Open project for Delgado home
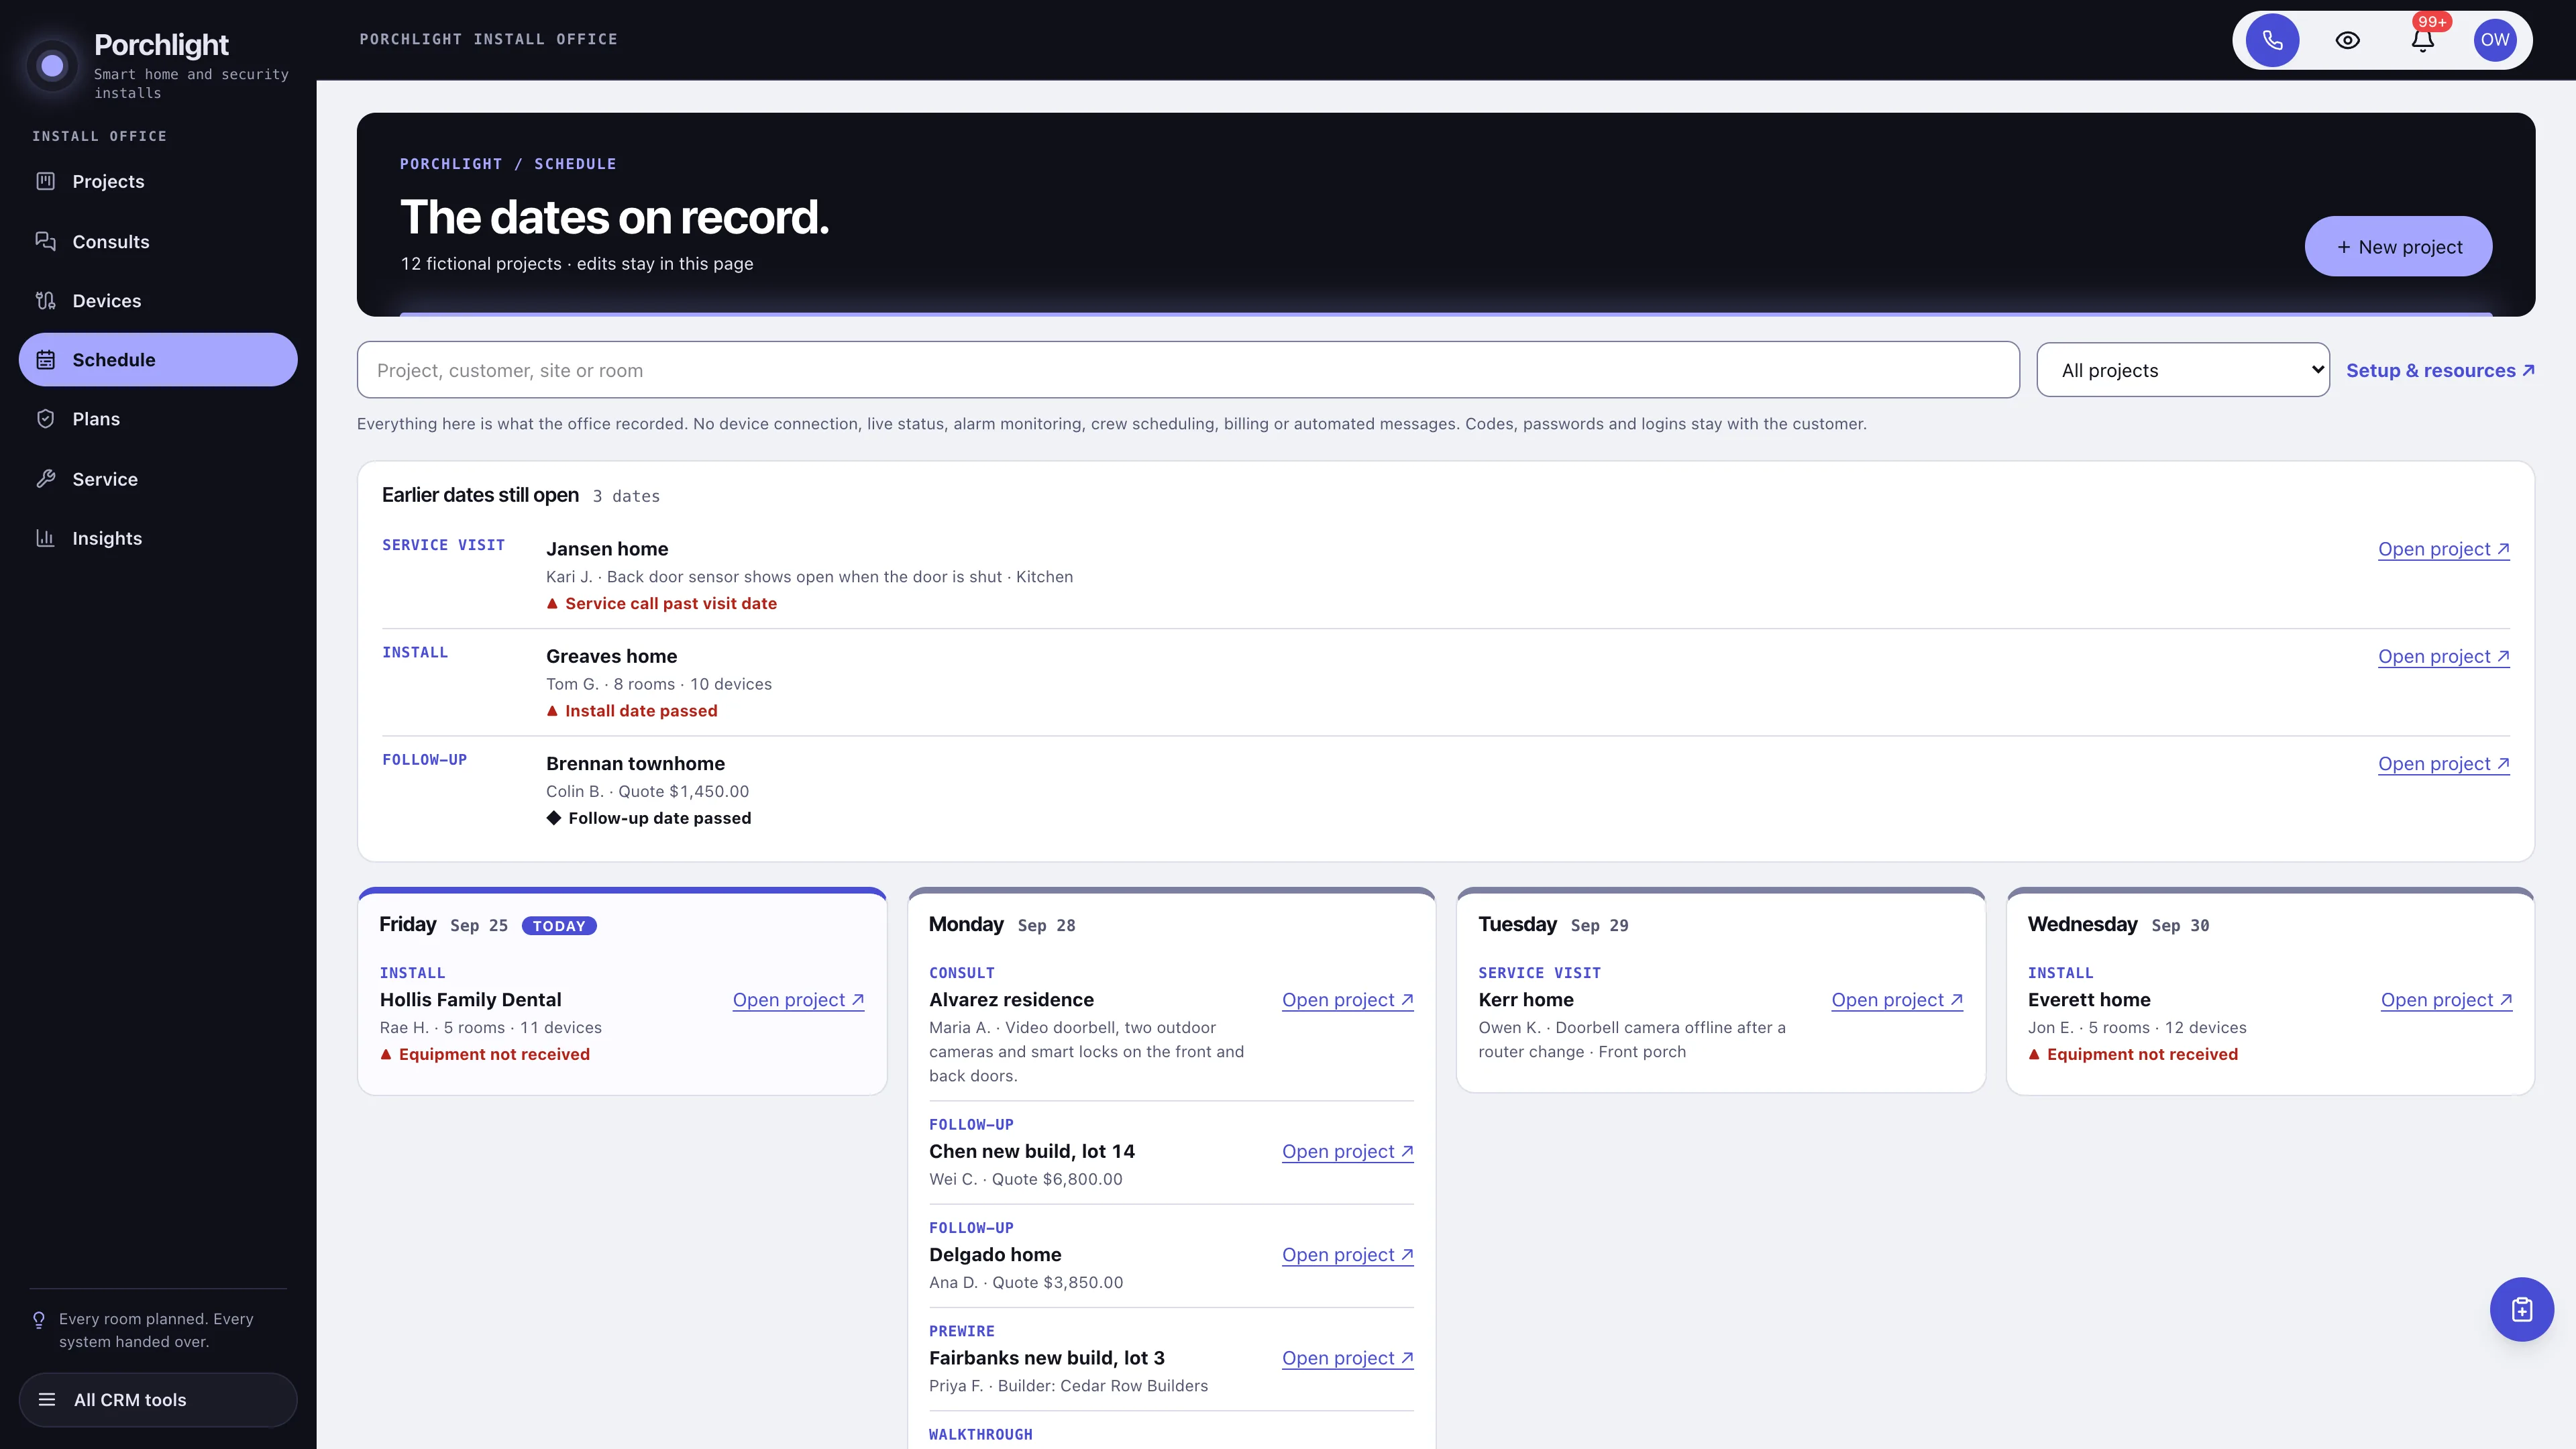 coord(1348,1254)
